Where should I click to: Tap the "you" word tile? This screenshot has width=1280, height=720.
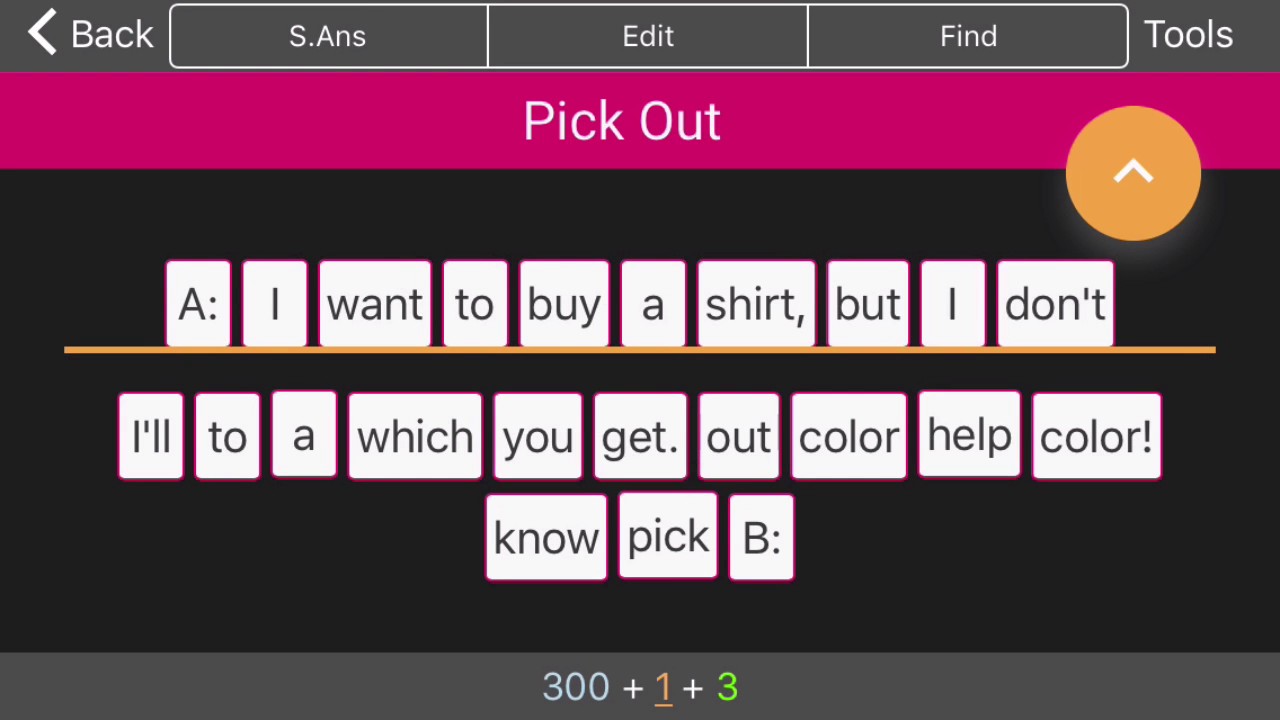pyautogui.click(x=538, y=437)
